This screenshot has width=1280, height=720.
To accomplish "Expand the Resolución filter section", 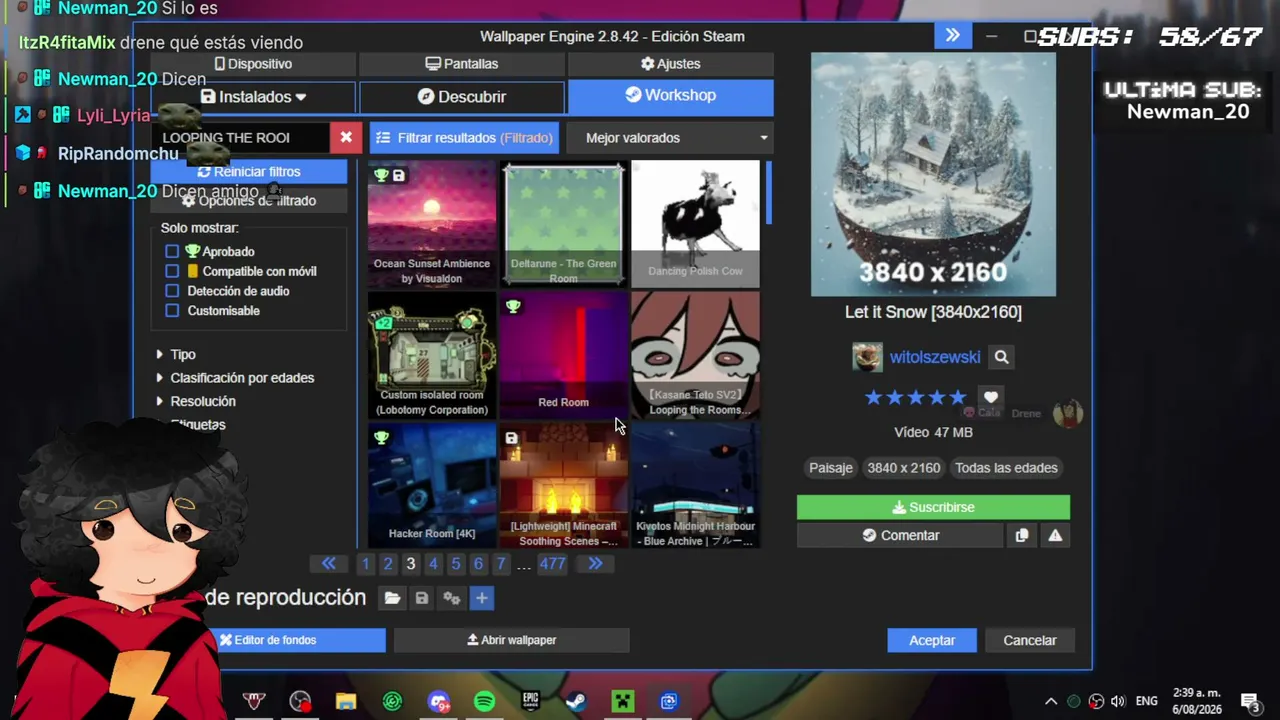I will point(196,401).
